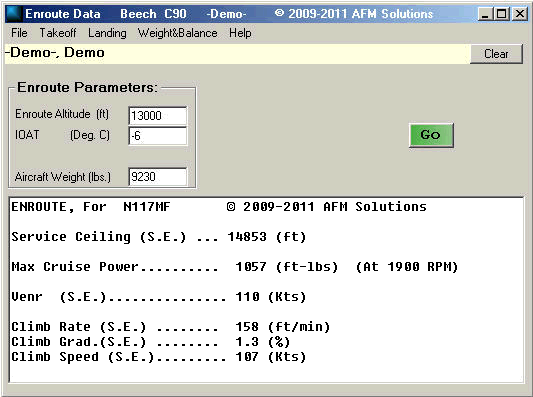
Task: Open the Help menu
Action: click(240, 33)
